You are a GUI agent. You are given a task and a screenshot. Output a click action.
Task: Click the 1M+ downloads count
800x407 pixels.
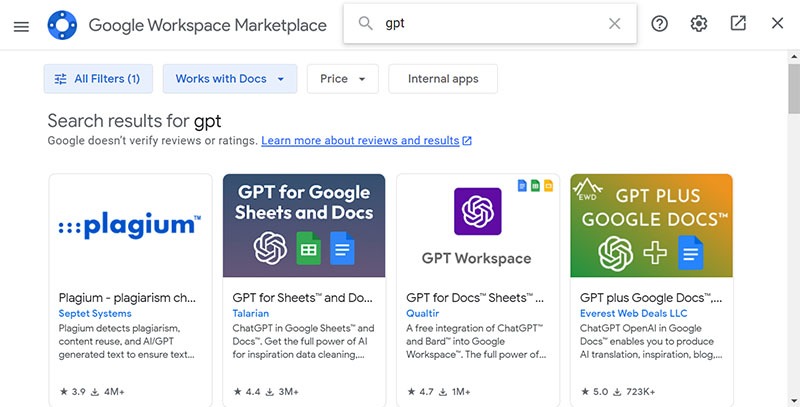[455, 392]
